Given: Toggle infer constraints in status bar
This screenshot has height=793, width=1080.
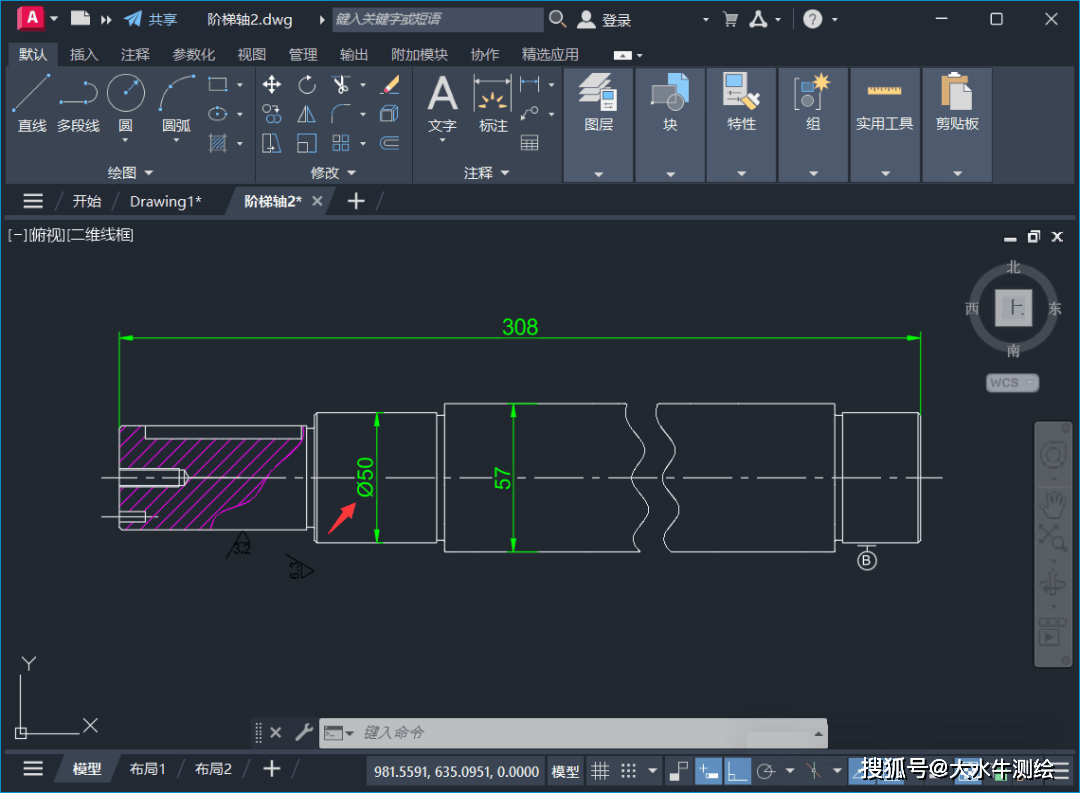Looking at the screenshot, I should click(x=678, y=771).
